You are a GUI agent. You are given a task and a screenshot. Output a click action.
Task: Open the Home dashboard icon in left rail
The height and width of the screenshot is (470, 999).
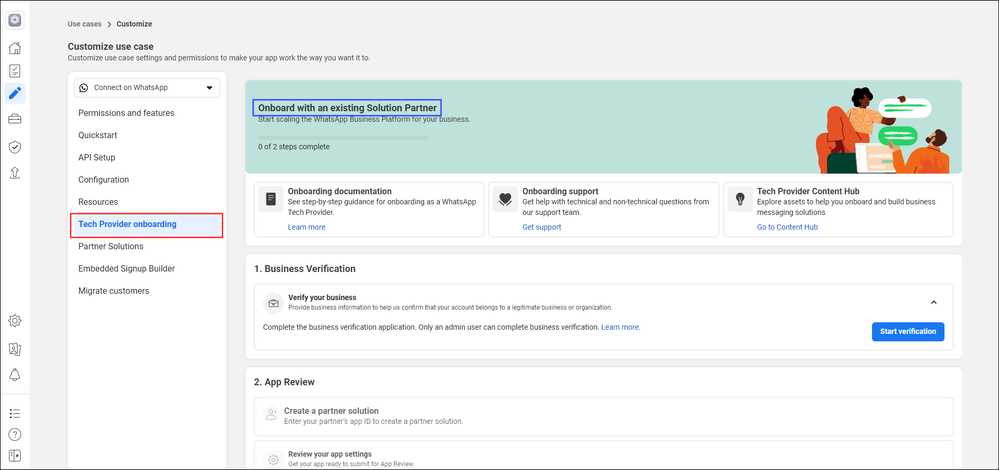click(15, 48)
